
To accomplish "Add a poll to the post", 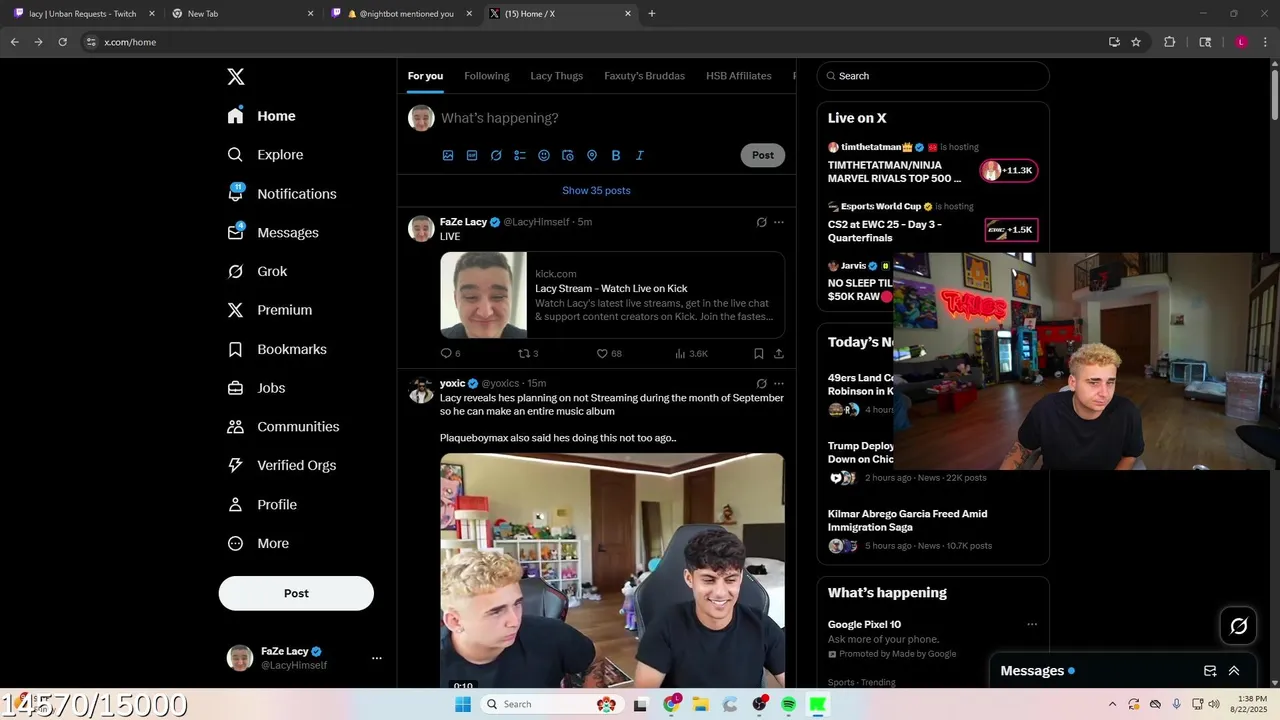I will click(x=520, y=155).
